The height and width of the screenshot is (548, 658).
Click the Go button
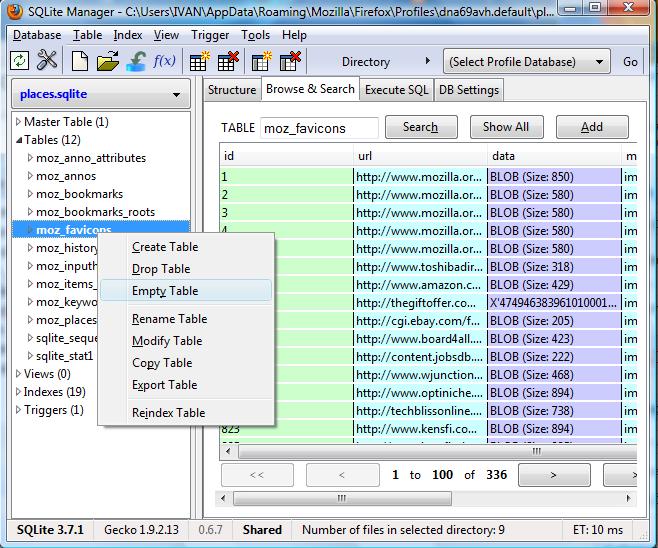pyautogui.click(x=630, y=62)
